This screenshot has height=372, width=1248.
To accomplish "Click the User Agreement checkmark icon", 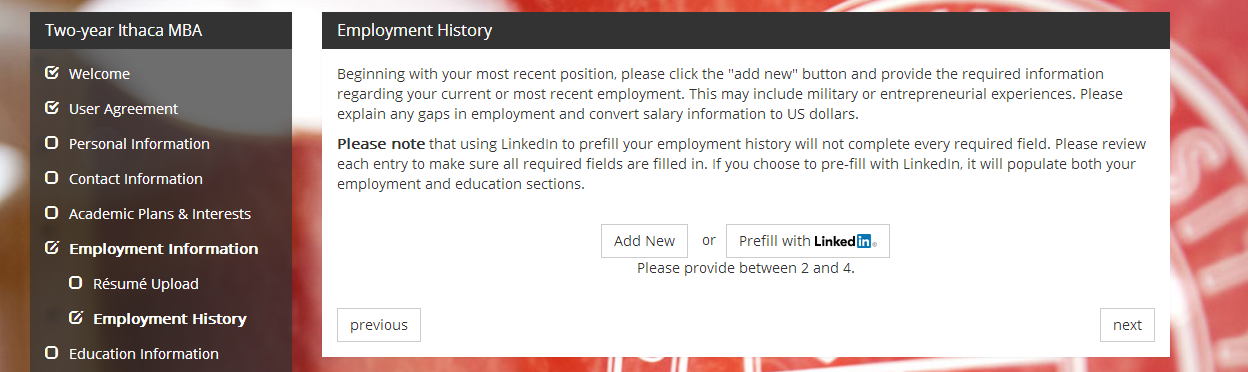I will pyautogui.click(x=52, y=108).
